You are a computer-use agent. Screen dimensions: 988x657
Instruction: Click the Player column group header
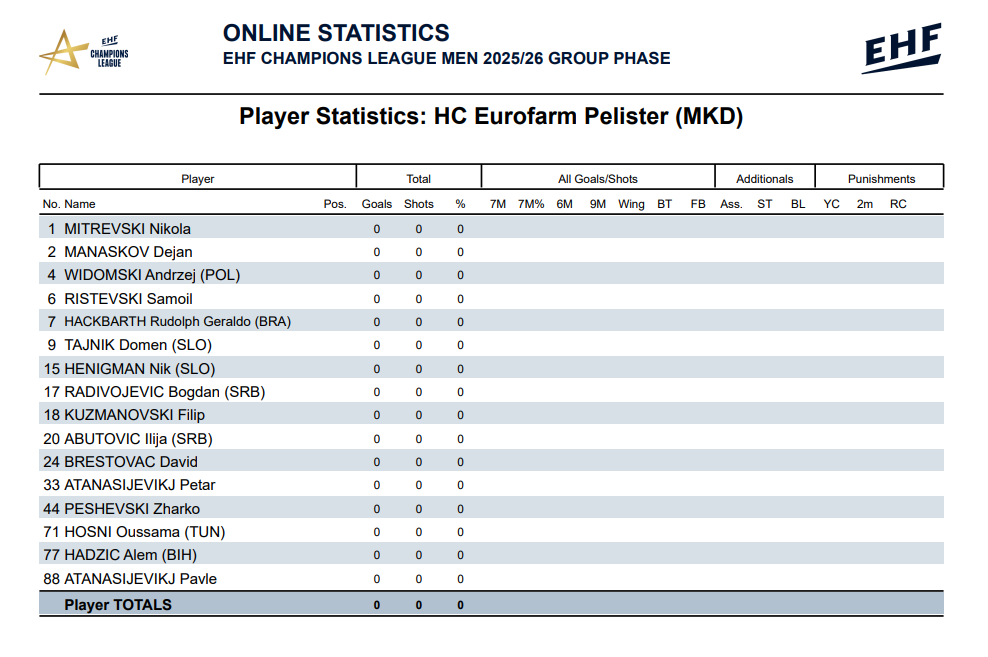198,179
